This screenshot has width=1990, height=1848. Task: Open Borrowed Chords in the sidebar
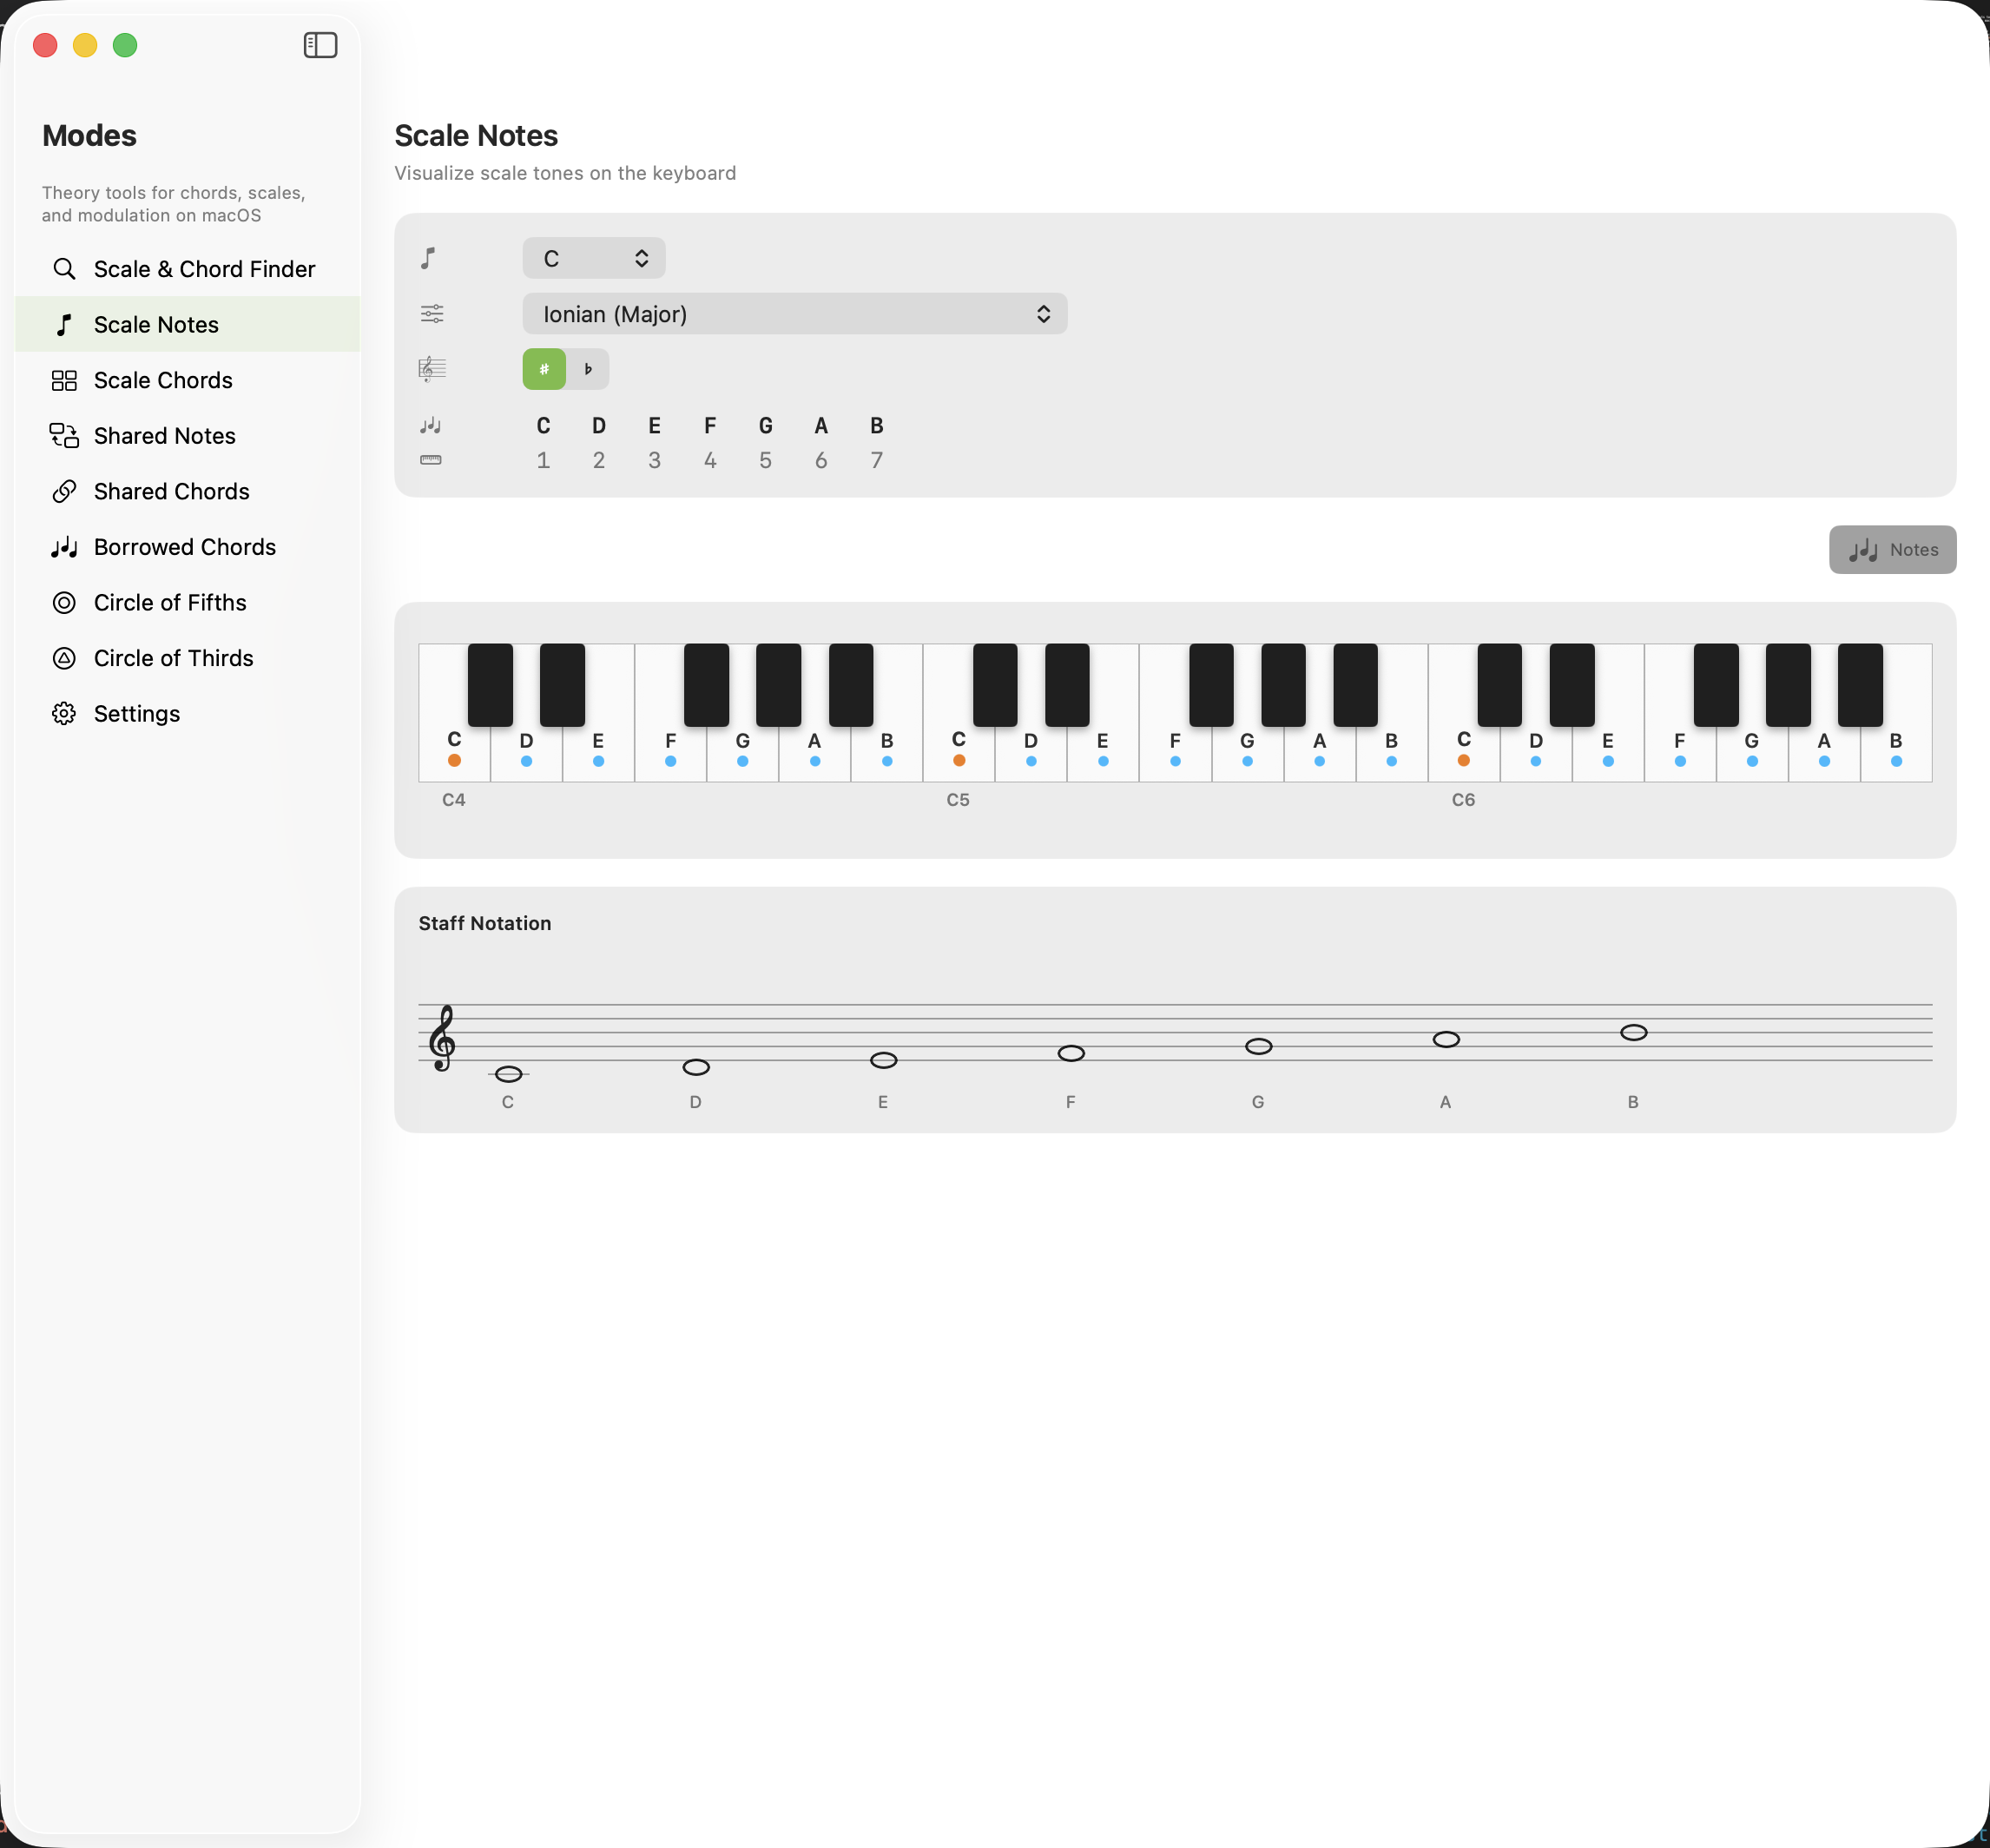[185, 547]
